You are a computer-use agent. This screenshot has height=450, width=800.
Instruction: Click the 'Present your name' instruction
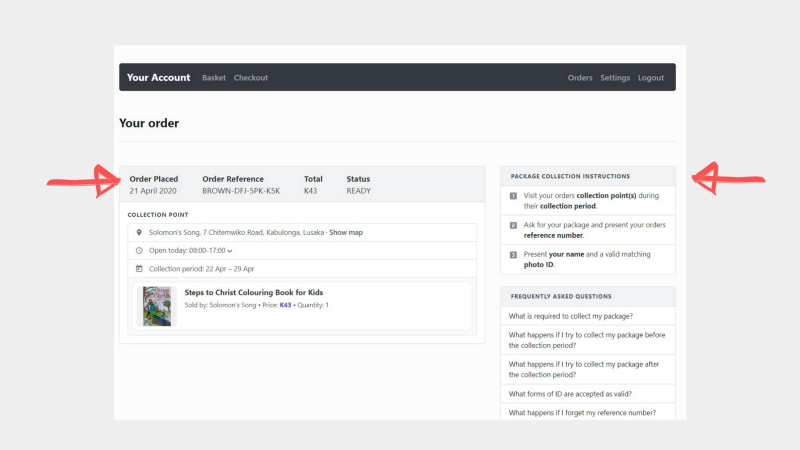587,259
